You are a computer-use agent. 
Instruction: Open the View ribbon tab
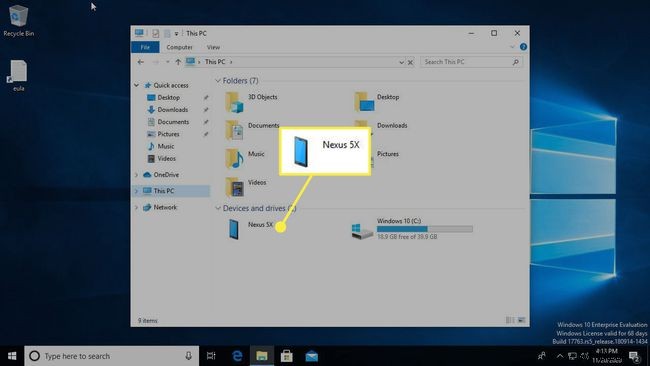pyautogui.click(x=213, y=47)
